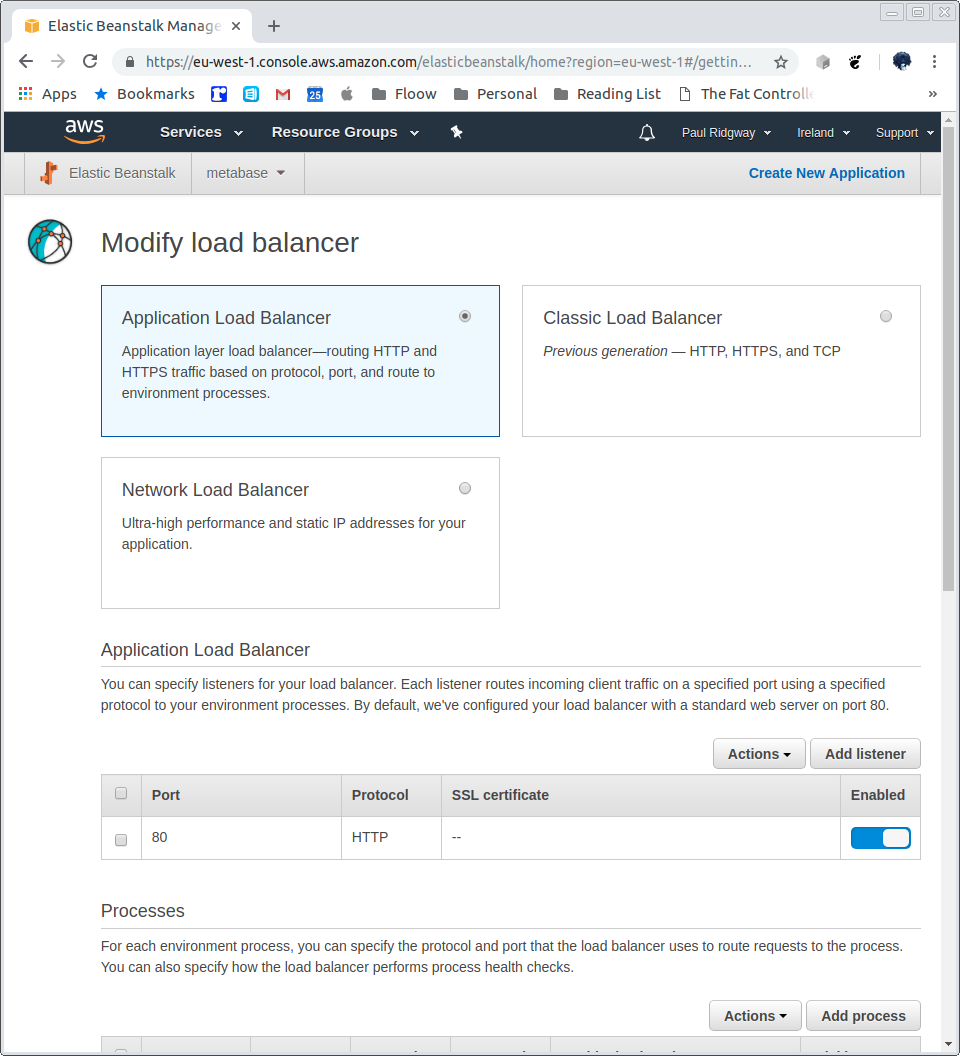
Task: Click the vertical page scrollbar thumb
Action: pyautogui.click(x=949, y=358)
